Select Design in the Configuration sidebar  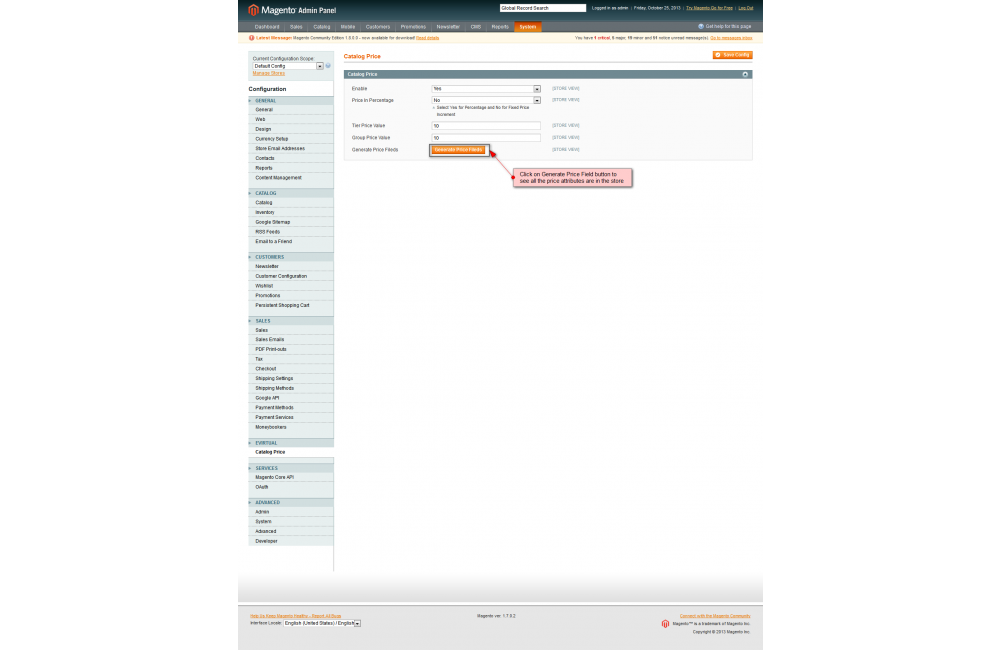click(291, 129)
